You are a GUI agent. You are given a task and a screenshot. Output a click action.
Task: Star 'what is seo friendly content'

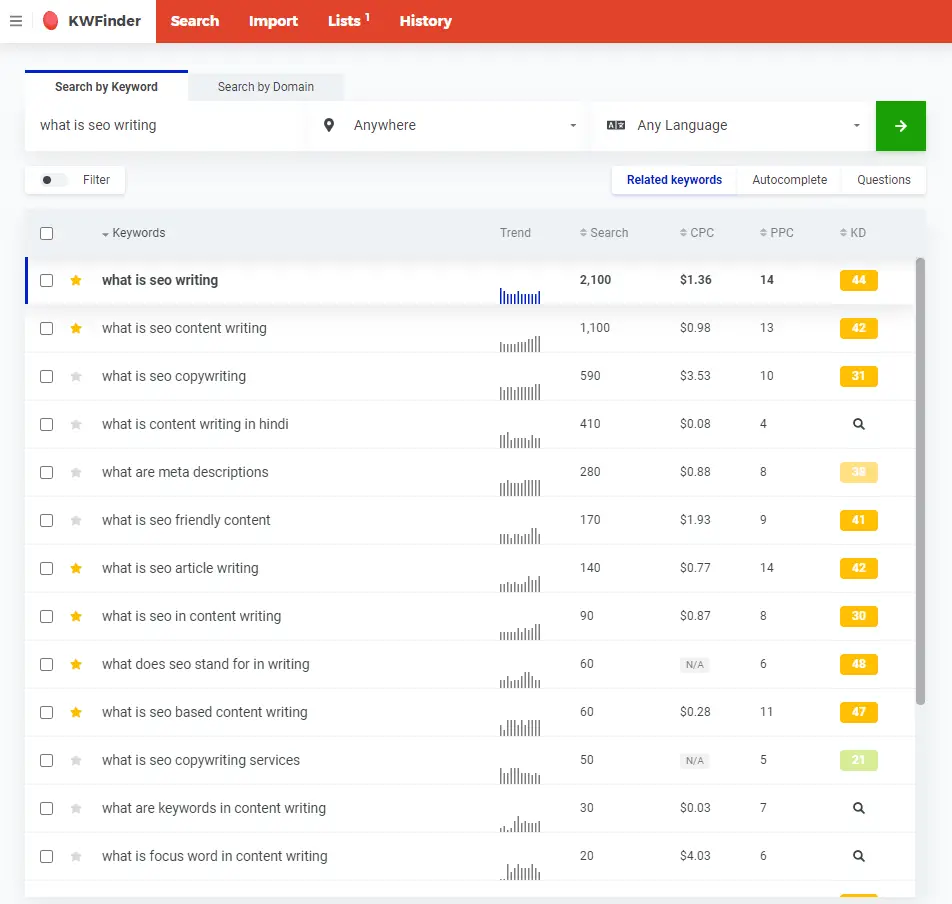(x=76, y=520)
